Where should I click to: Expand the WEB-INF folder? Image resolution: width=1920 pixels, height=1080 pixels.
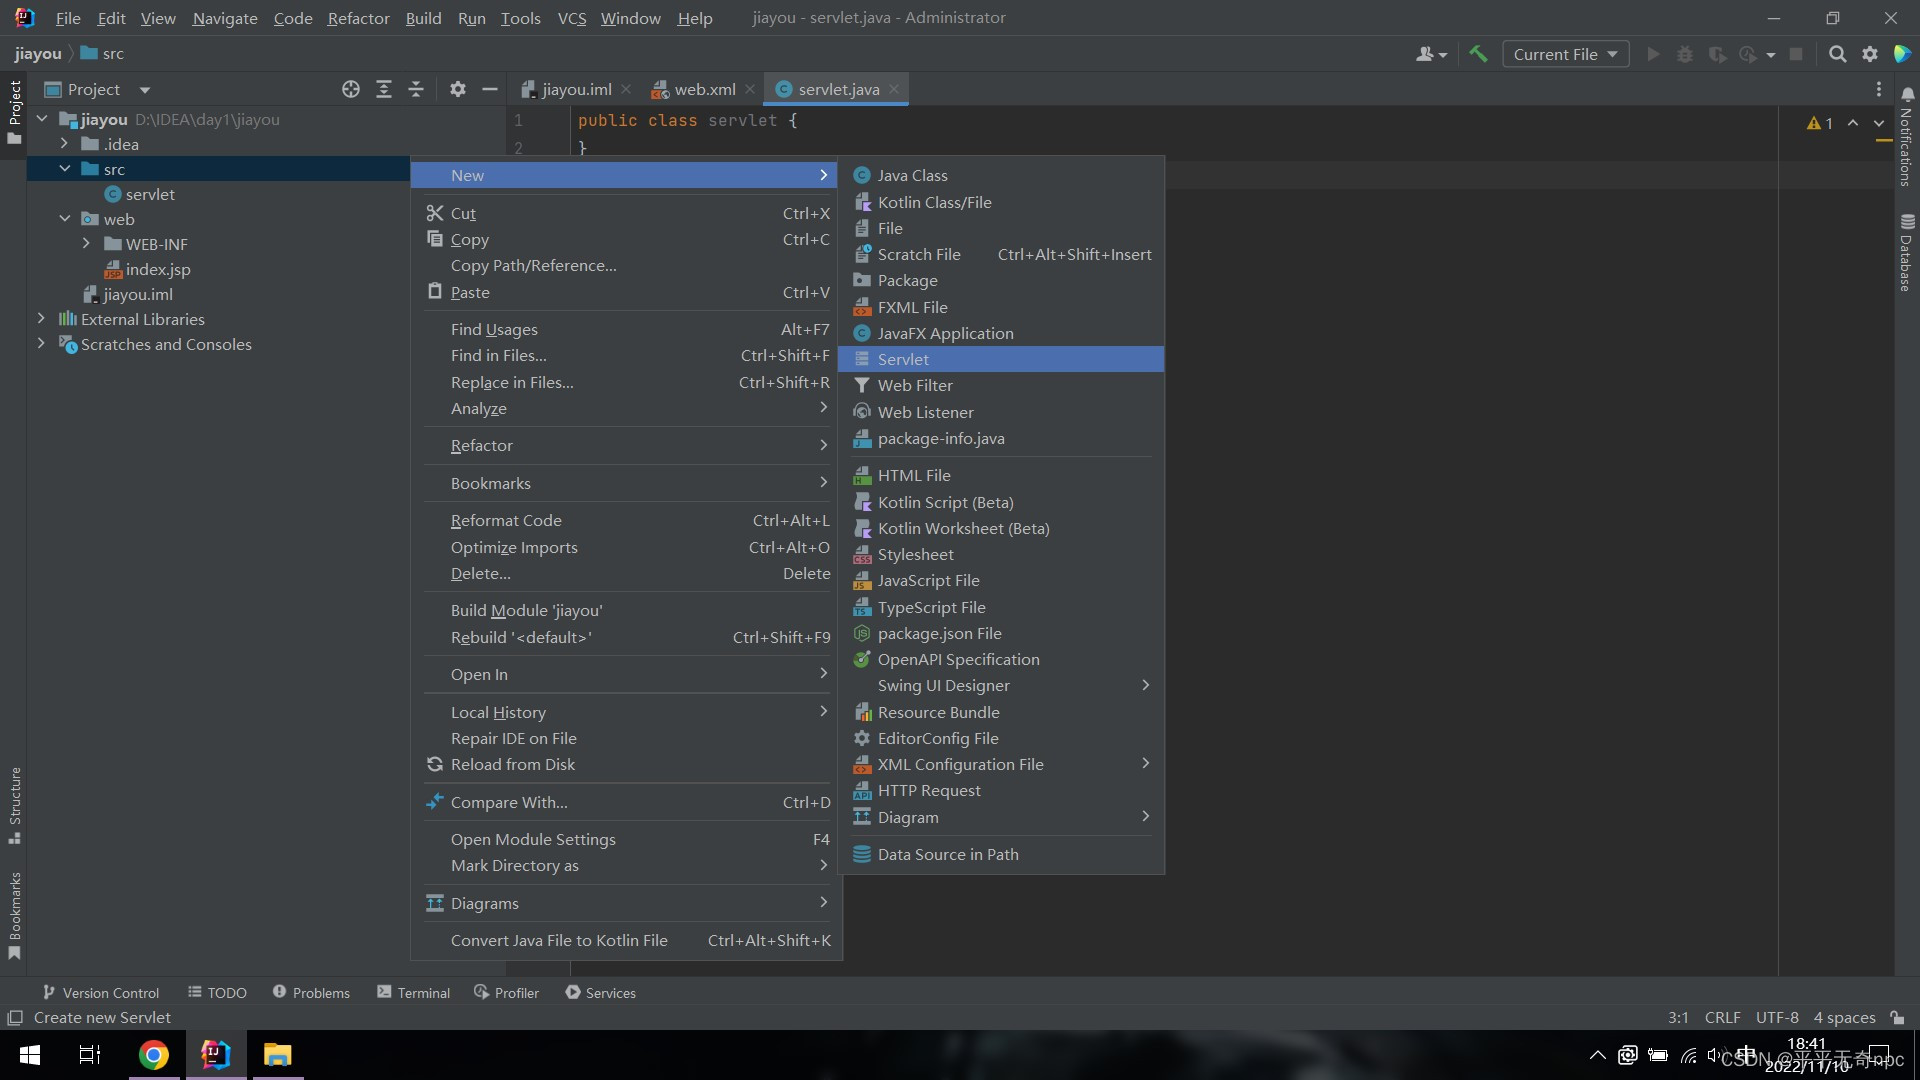(88, 244)
